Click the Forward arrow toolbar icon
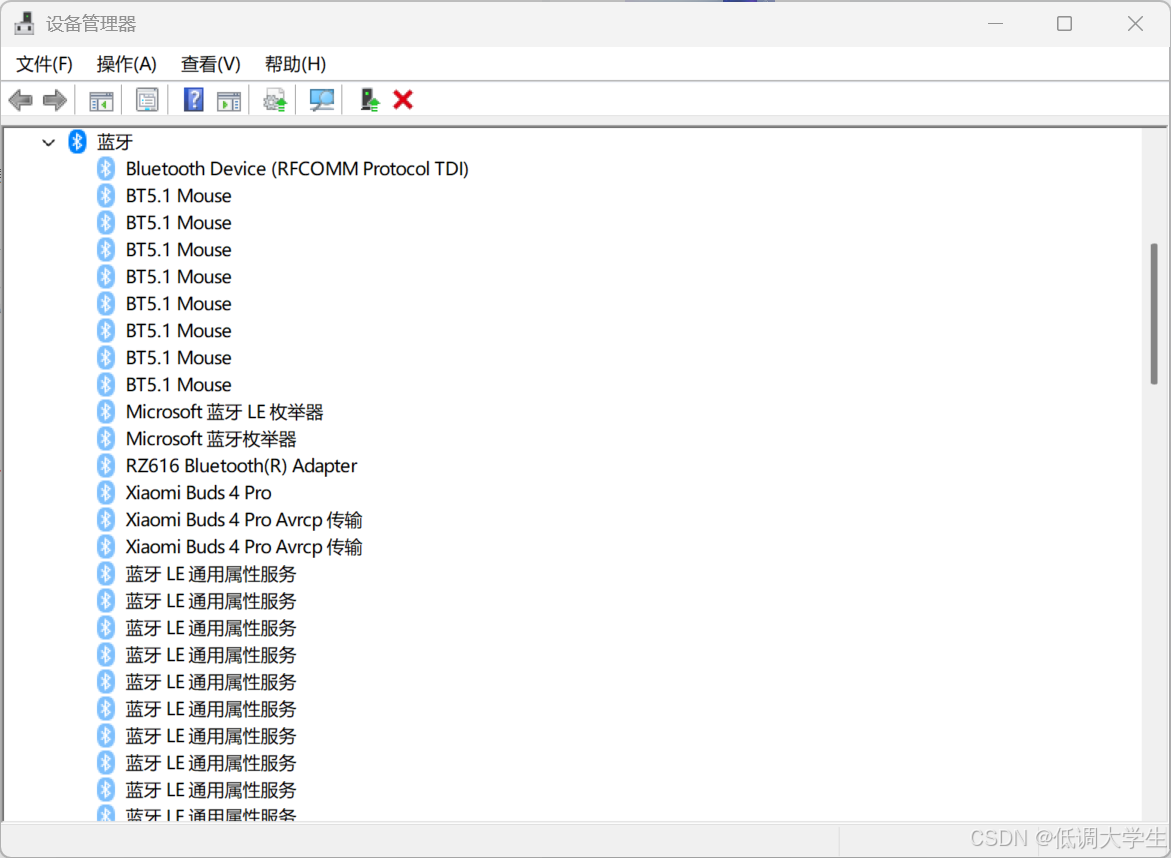The image size is (1171, 858). click(x=55, y=100)
